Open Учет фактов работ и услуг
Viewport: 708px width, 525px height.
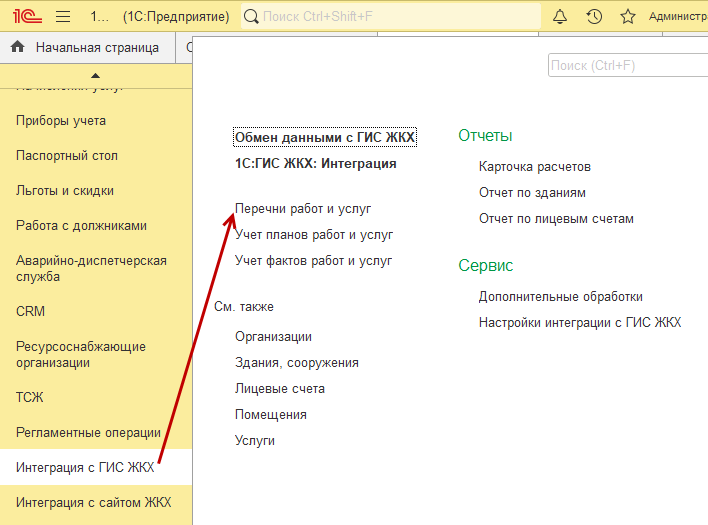(313, 260)
